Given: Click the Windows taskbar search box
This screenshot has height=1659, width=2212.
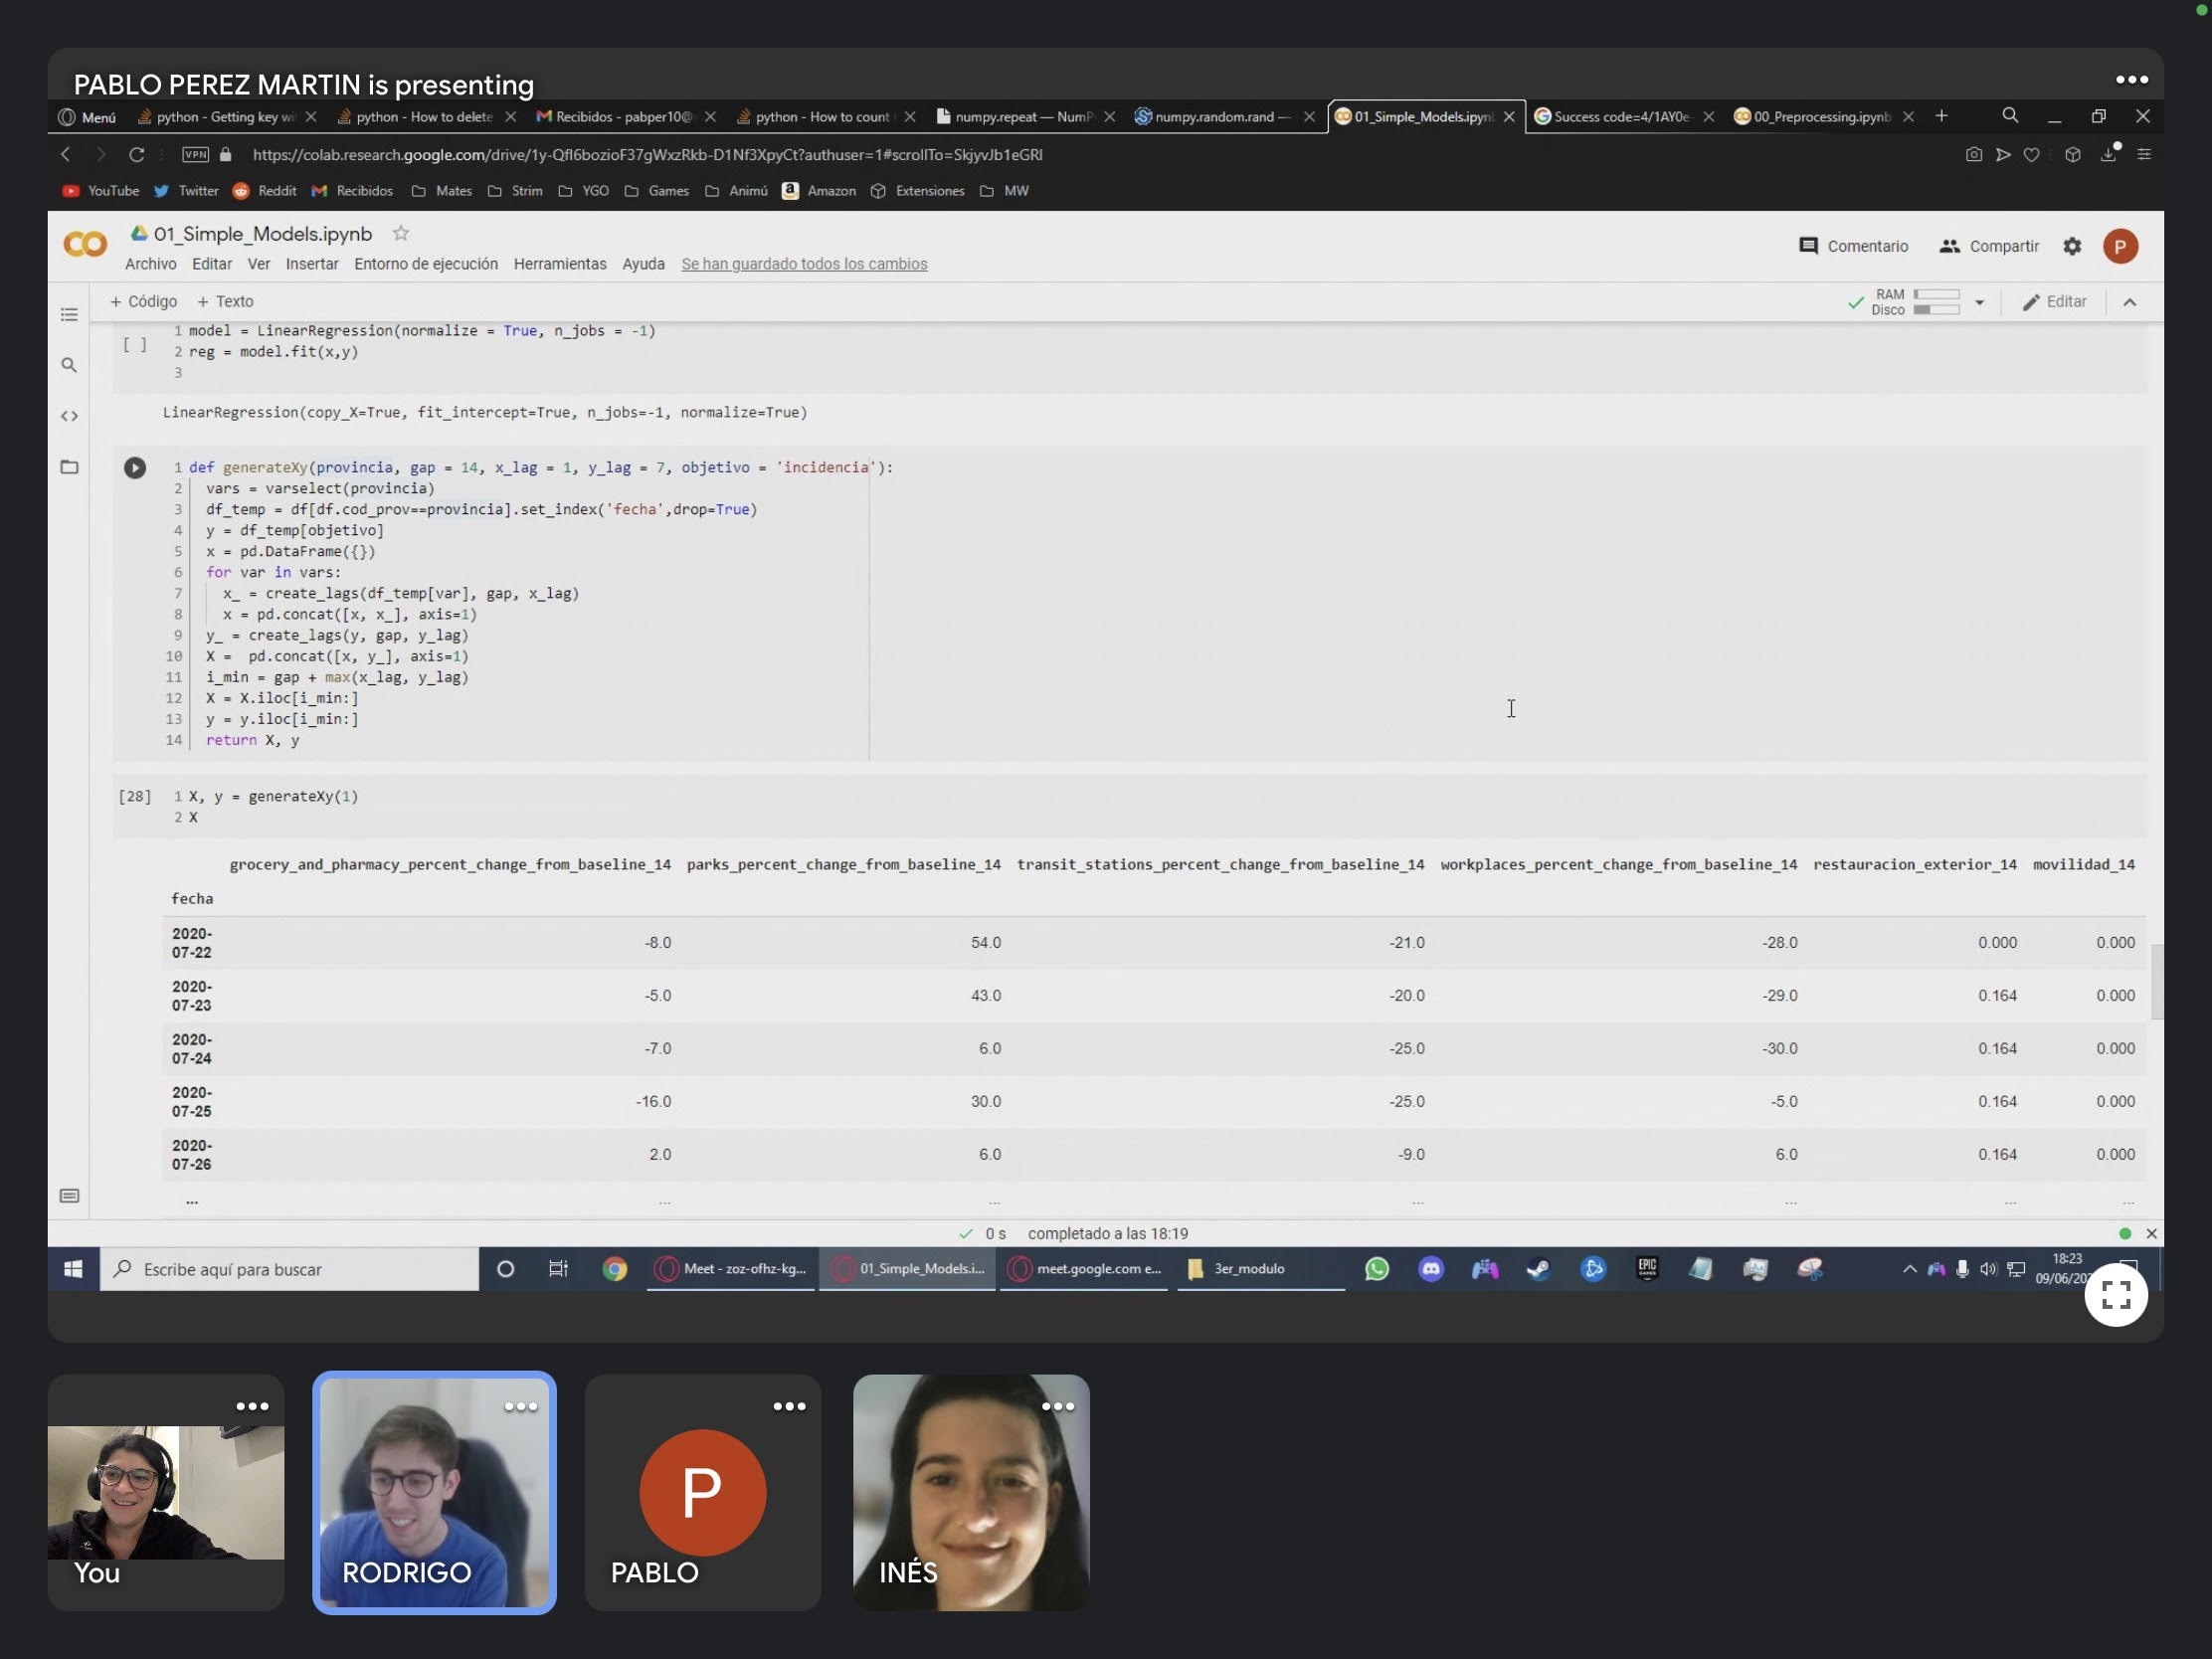Looking at the screenshot, I should click(x=290, y=1268).
